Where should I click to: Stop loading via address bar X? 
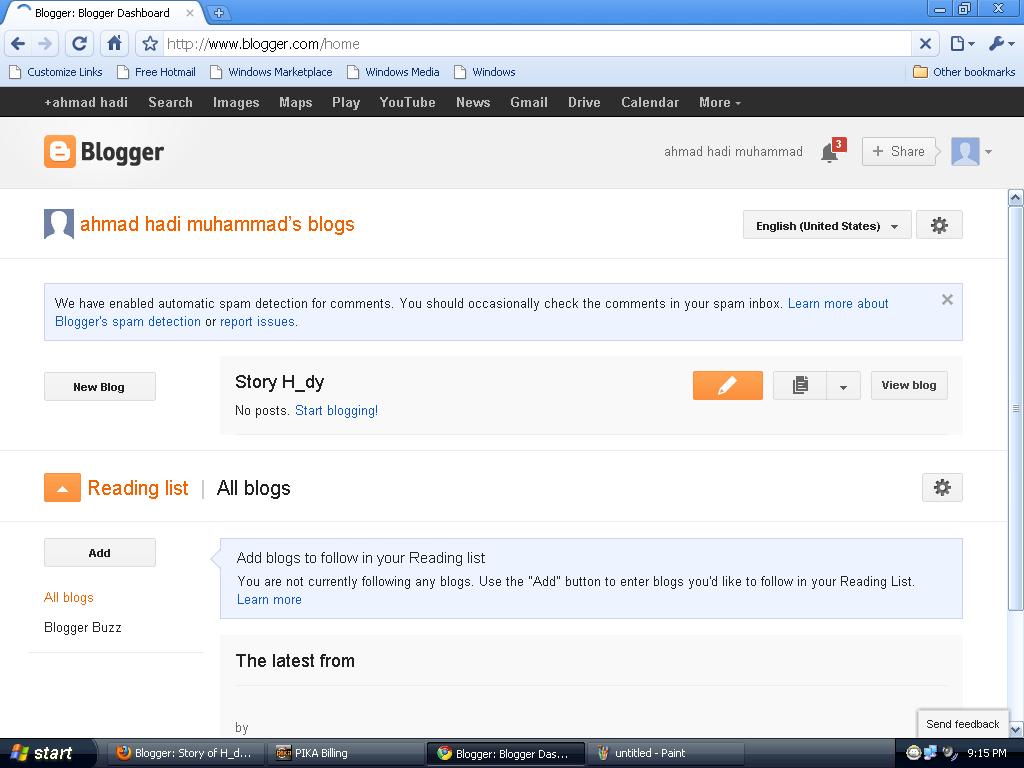(x=925, y=44)
